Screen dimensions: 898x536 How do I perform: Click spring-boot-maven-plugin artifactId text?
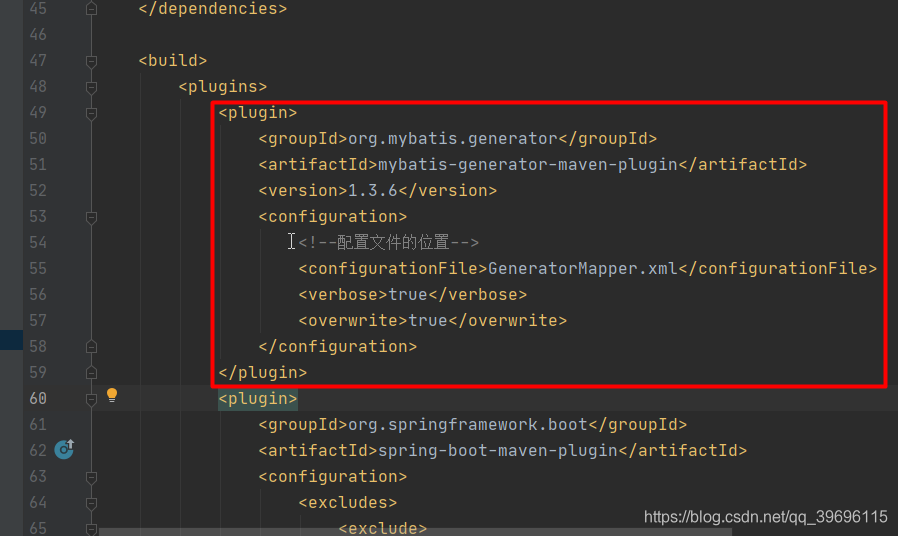pos(498,451)
